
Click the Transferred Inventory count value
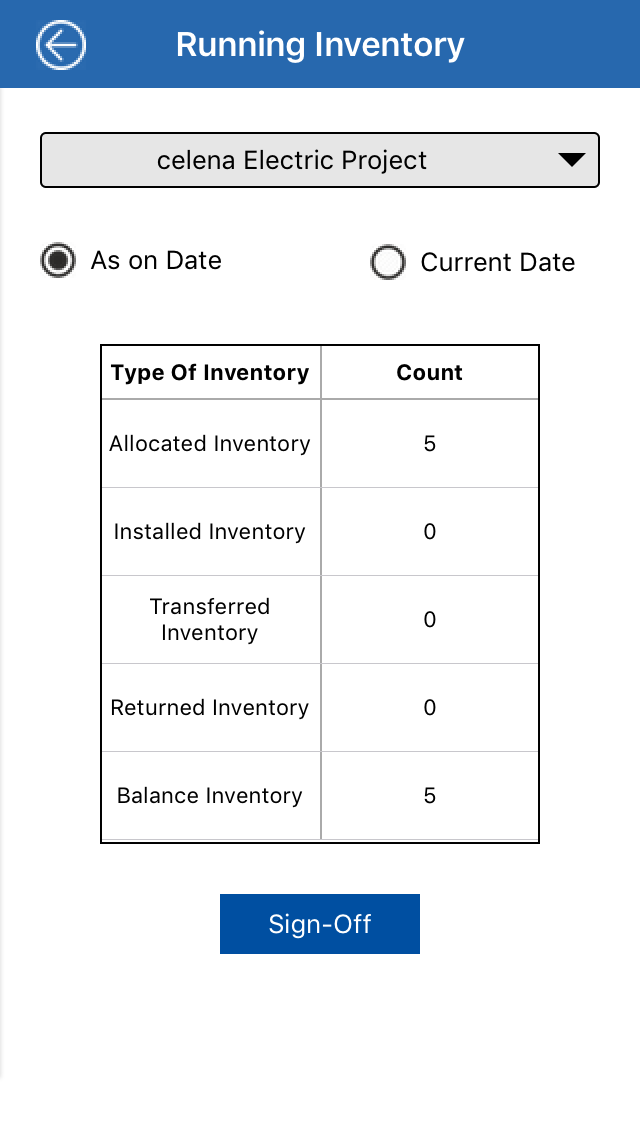430,620
